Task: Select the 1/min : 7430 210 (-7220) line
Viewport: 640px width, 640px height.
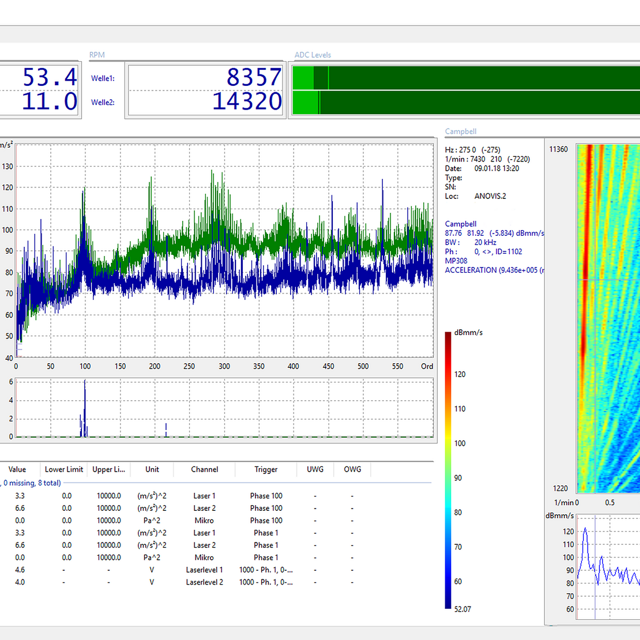Action: 487,159
